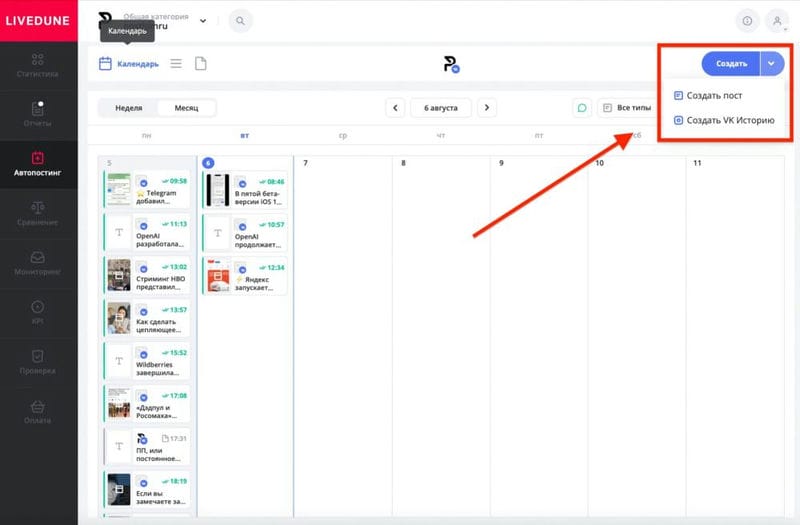This screenshot has height=525, width=800.
Task: Switch to the Неделя view
Action: point(129,108)
